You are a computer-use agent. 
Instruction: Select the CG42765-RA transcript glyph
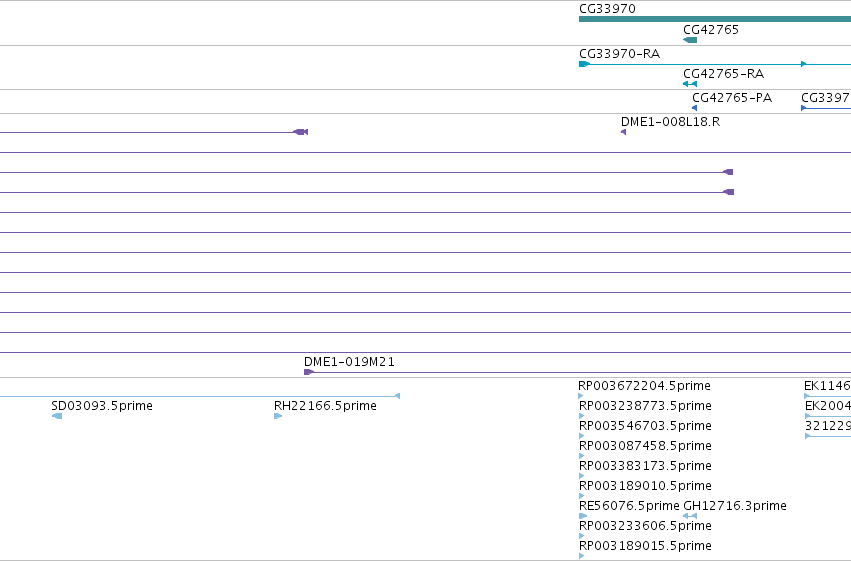click(x=690, y=84)
